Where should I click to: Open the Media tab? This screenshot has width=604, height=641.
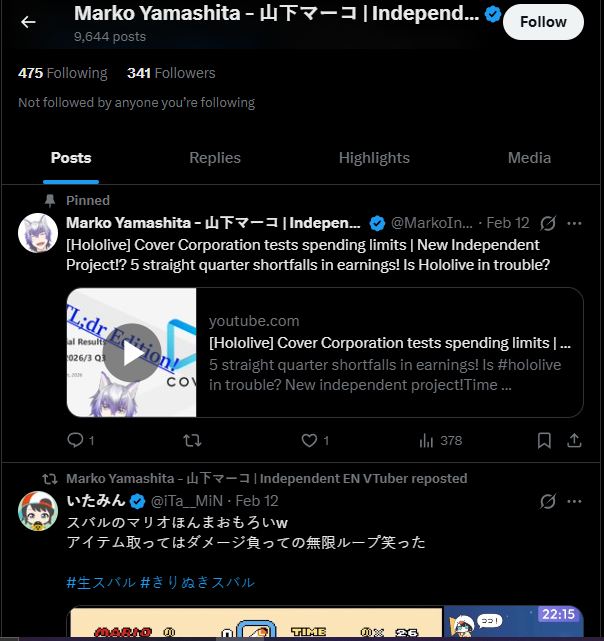529,158
